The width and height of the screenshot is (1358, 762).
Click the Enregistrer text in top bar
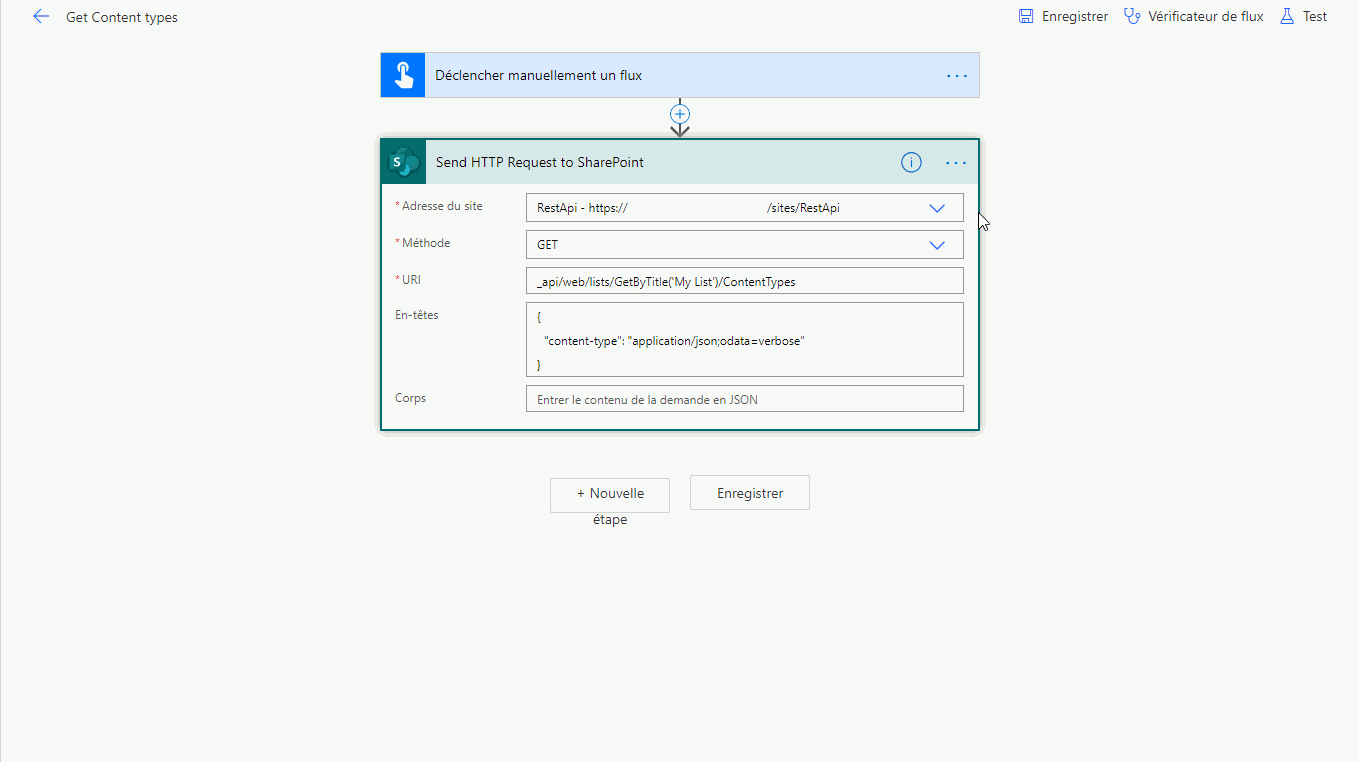(1075, 16)
